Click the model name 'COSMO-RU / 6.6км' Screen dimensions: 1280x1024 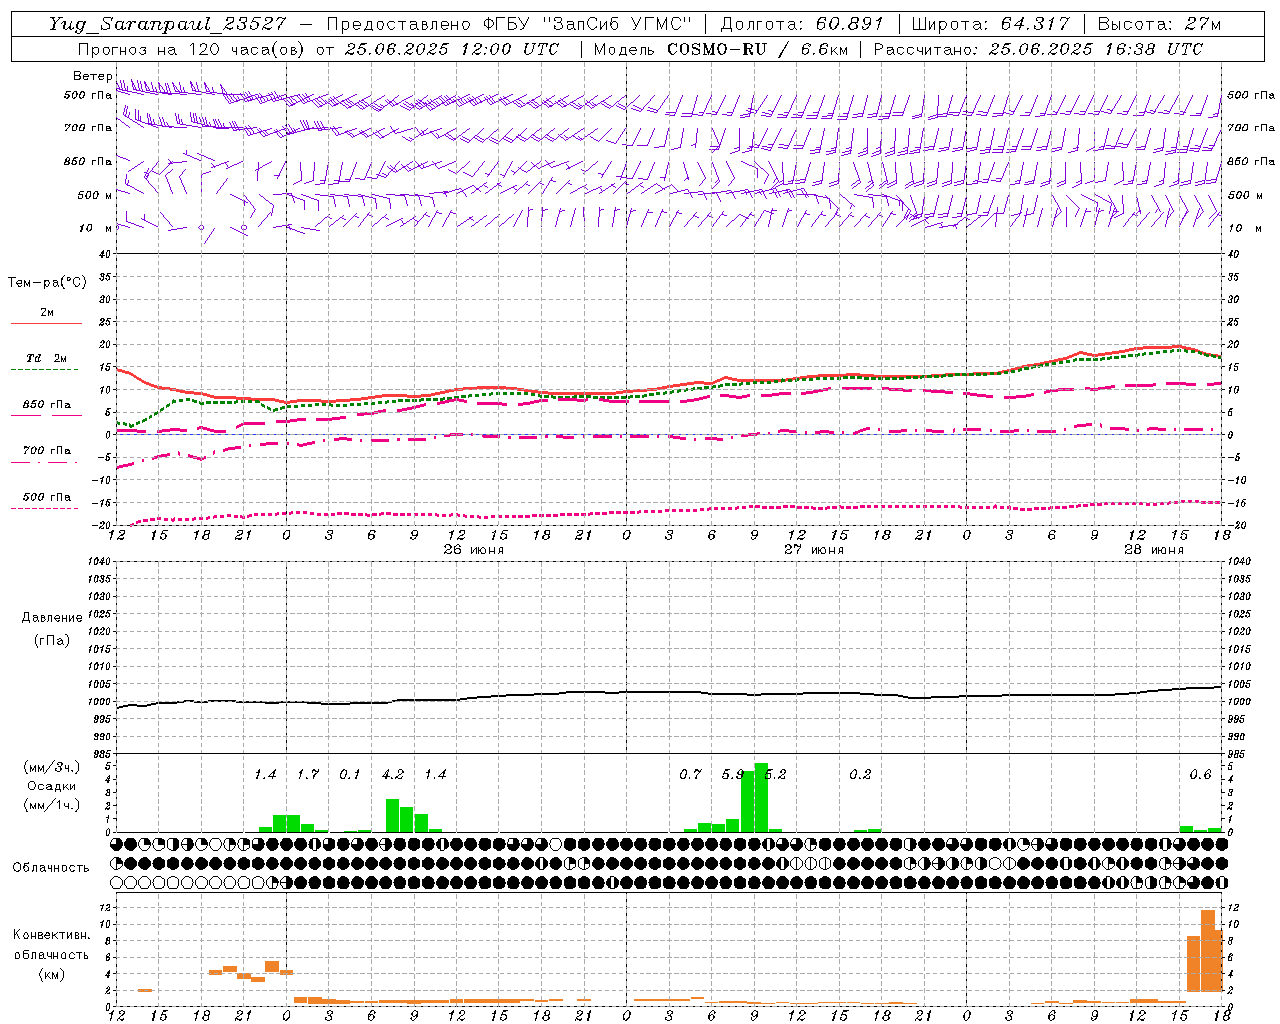(x=757, y=49)
